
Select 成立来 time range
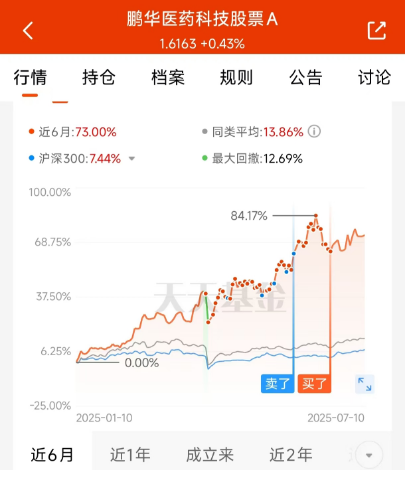(210, 455)
